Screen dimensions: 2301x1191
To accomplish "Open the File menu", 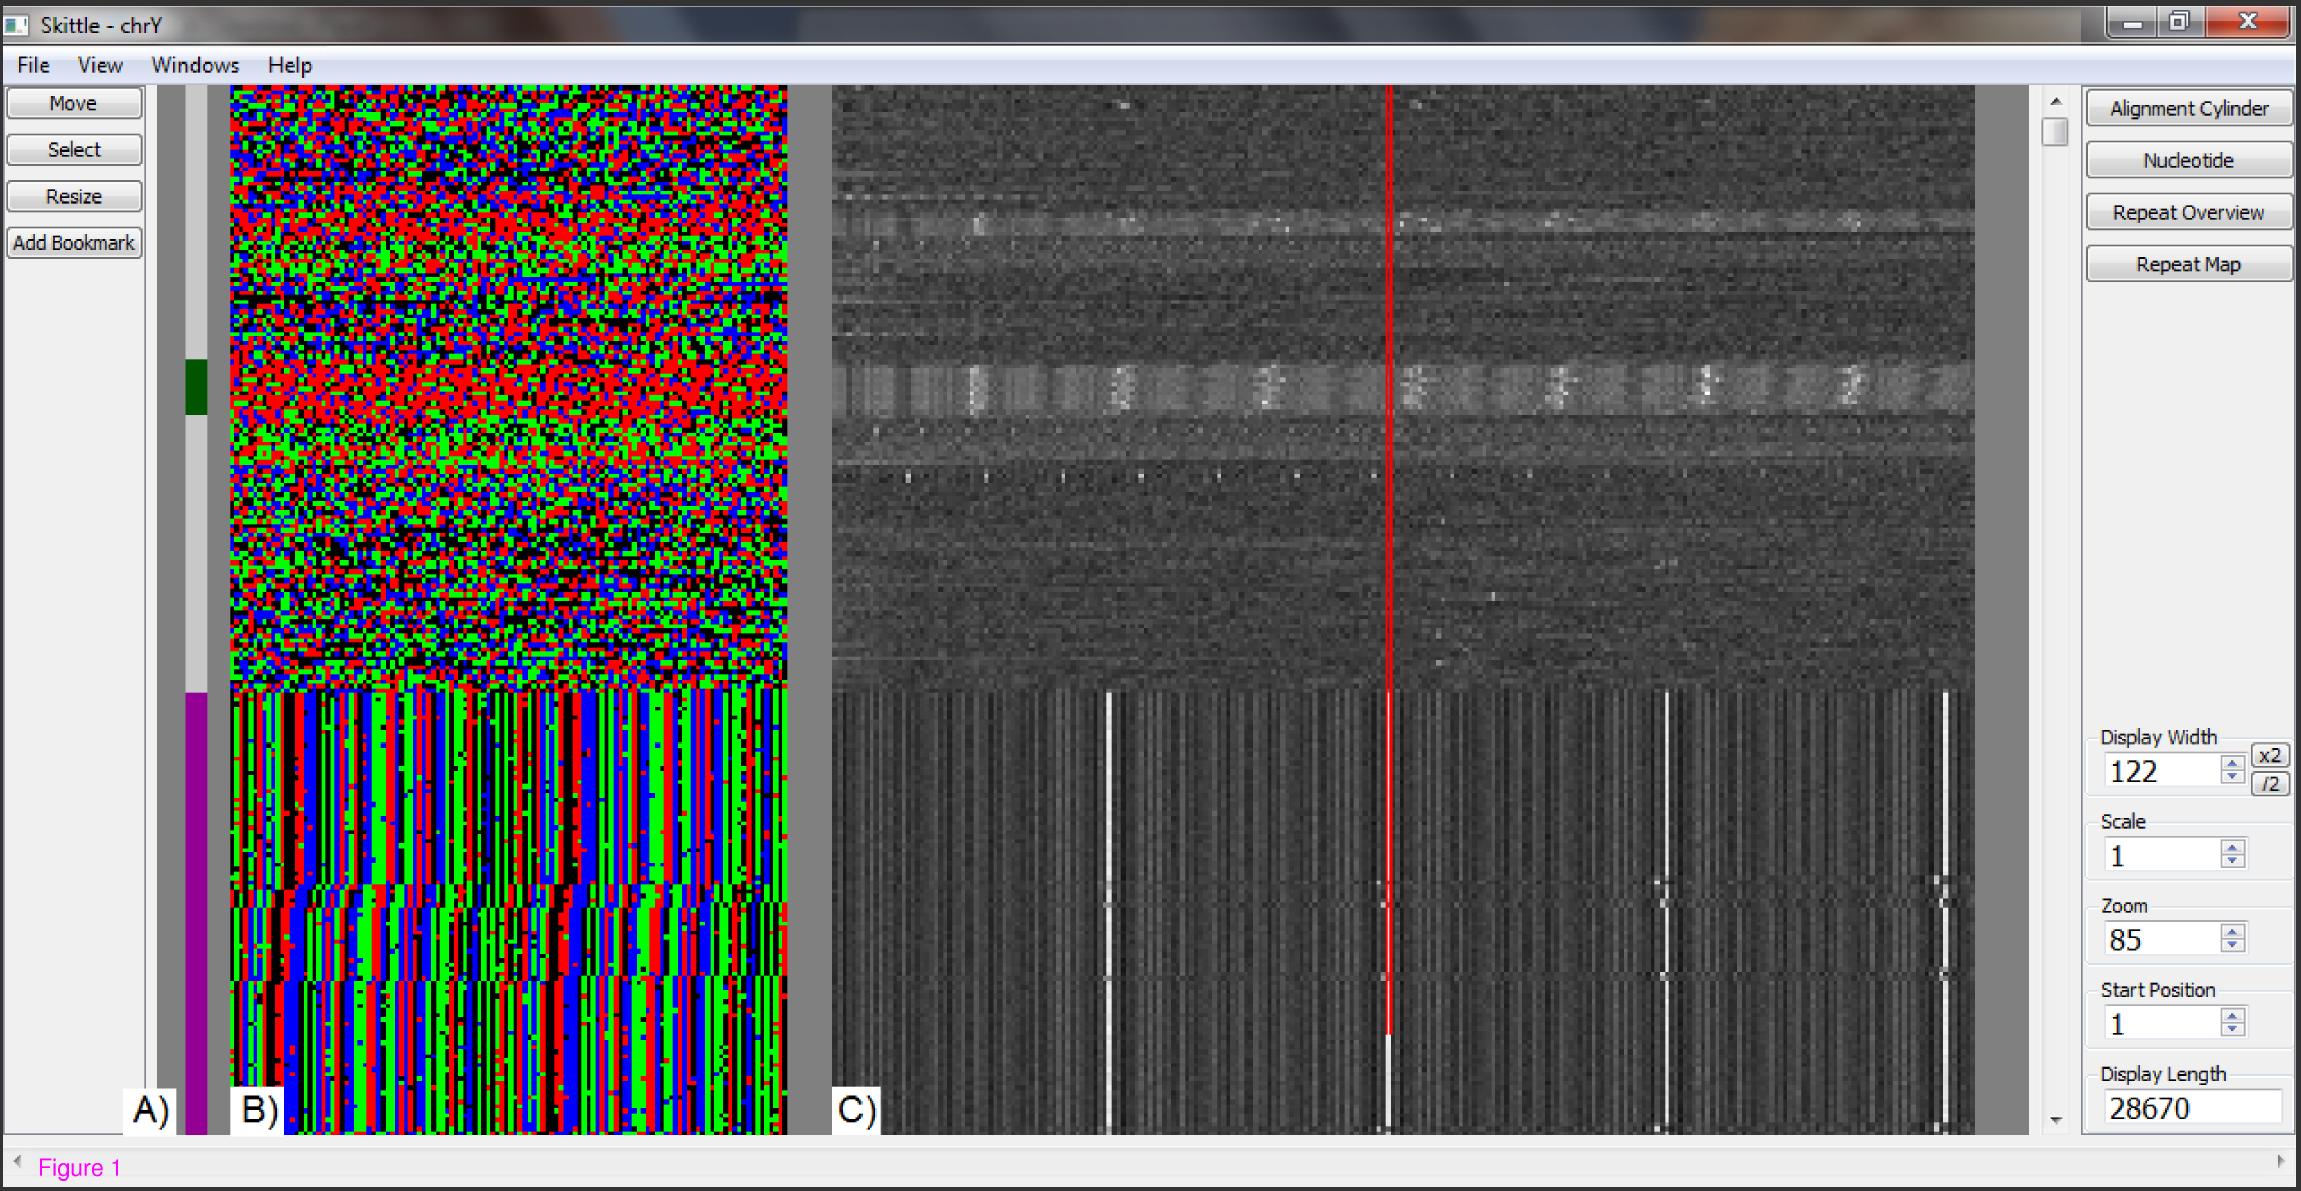I will click(x=33, y=65).
